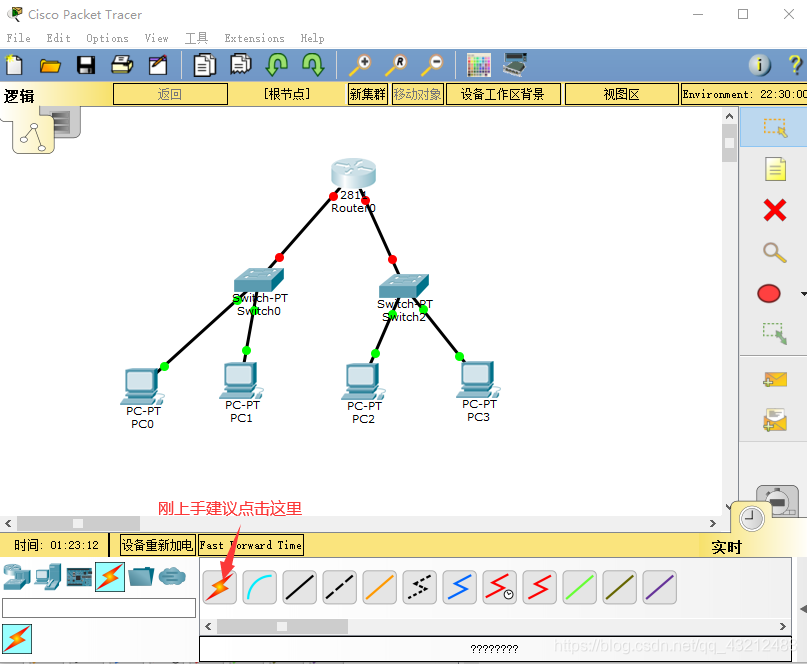The height and width of the screenshot is (664, 807).
Task: Open a file with folder icon
Action: 50,65
